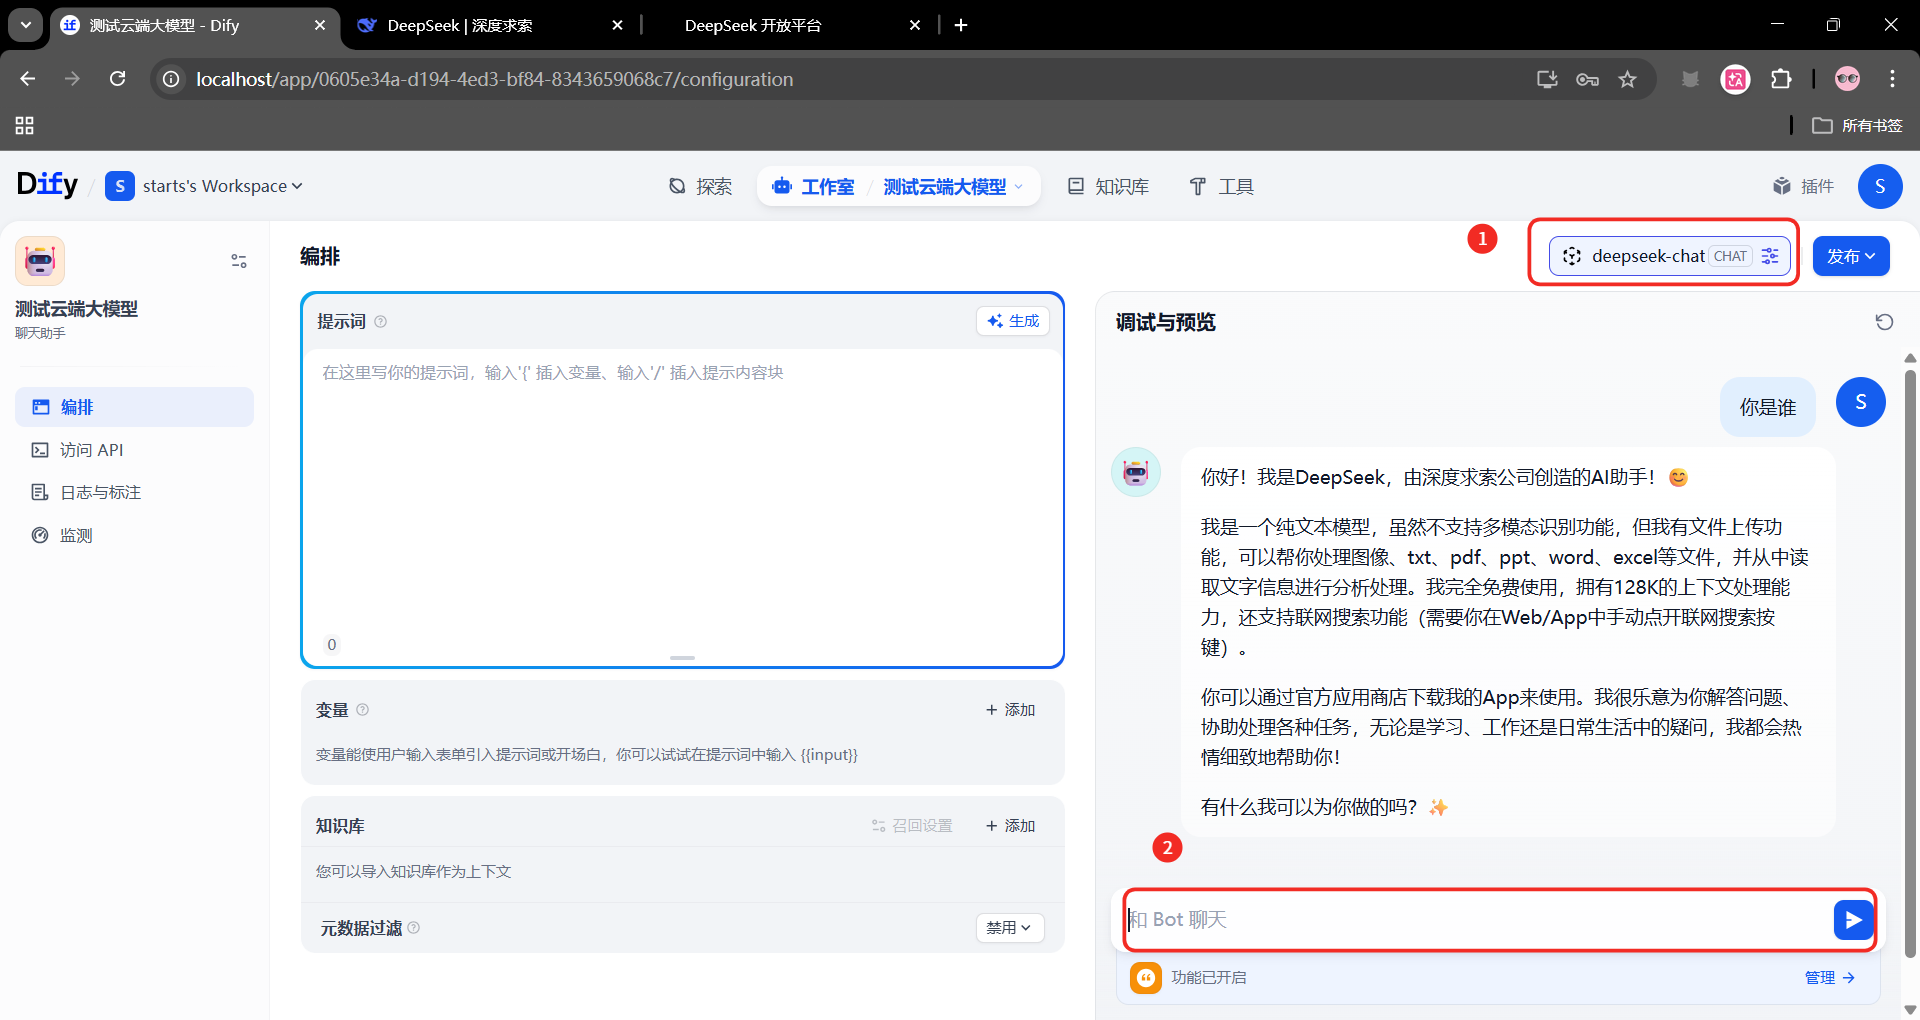Close the DeepSeek 深度求索 browser tab
Viewport: 1920px width, 1020px height.
(618, 25)
